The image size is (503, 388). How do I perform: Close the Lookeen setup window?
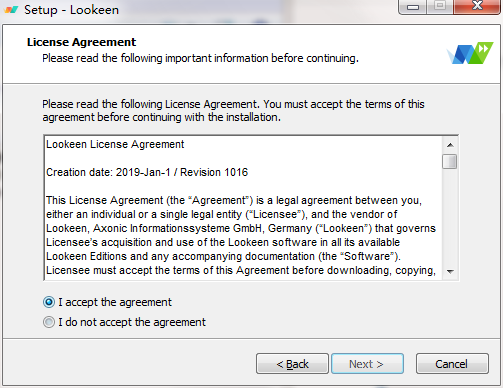[477, 6]
